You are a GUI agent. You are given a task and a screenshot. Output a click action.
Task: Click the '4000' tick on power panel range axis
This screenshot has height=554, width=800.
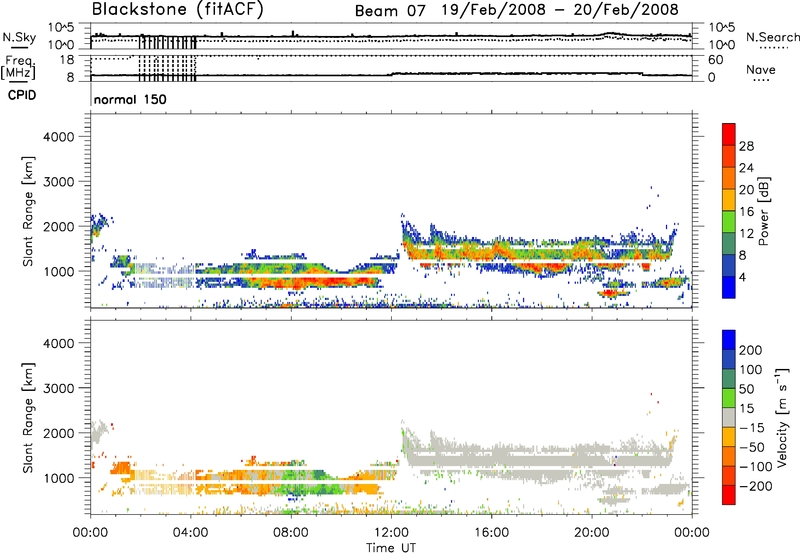(x=58, y=137)
